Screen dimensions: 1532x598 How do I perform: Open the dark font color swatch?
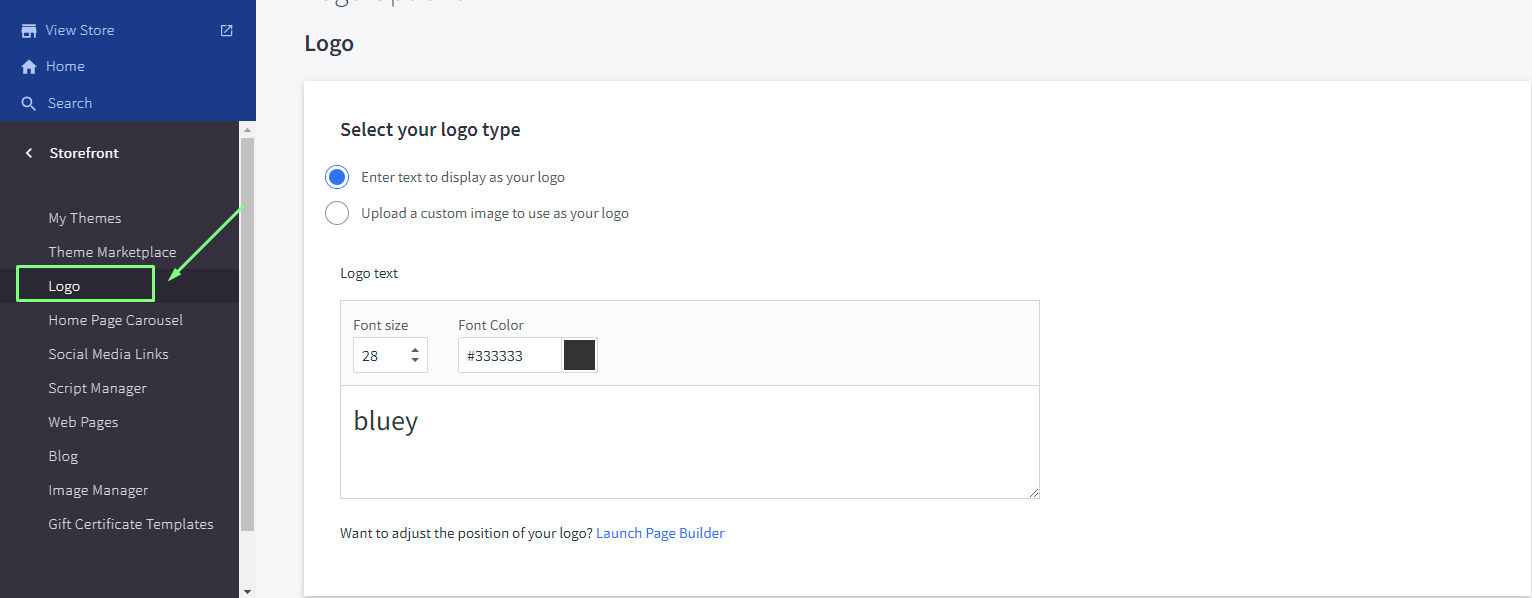tap(579, 355)
